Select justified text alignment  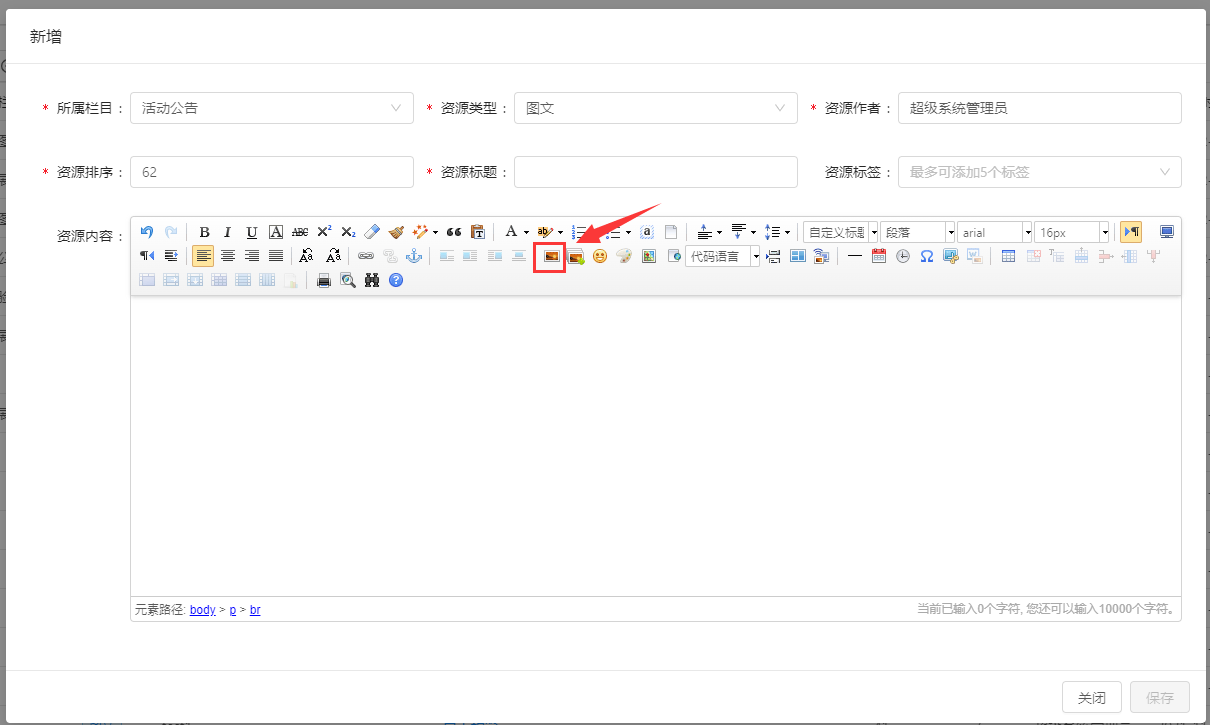pos(276,256)
